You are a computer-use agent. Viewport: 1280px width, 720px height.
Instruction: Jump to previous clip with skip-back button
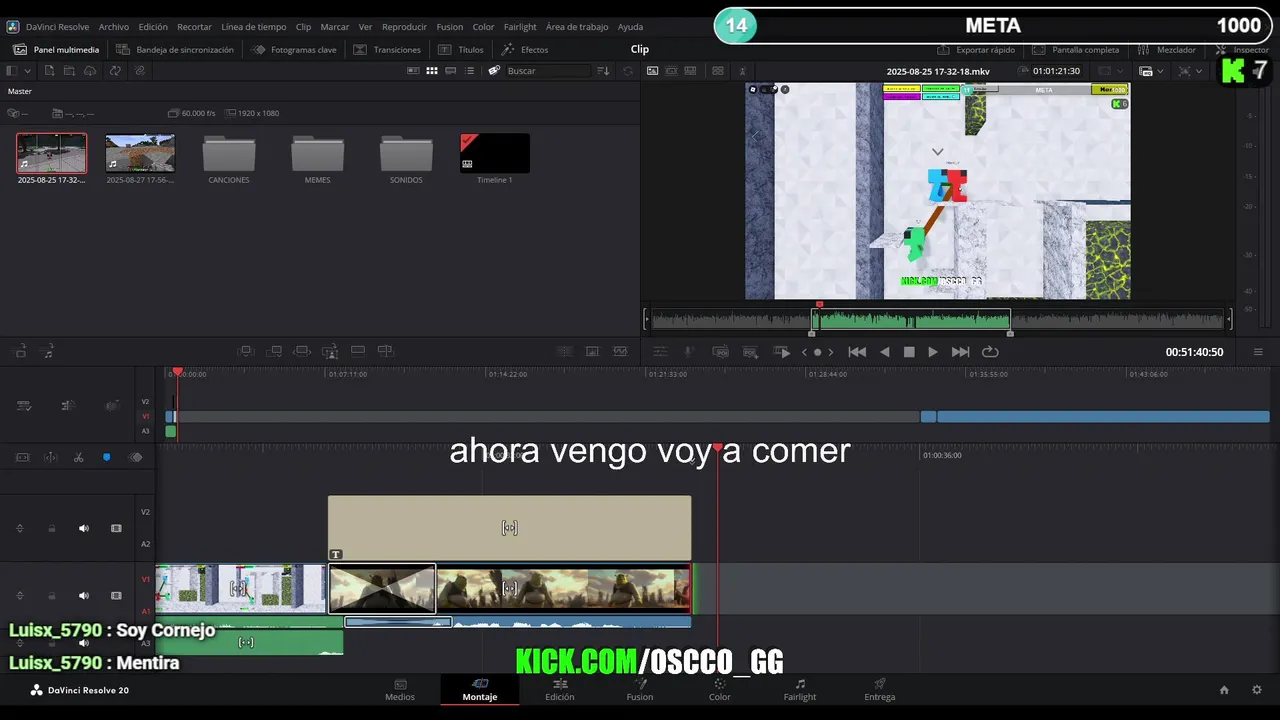[x=857, y=352]
